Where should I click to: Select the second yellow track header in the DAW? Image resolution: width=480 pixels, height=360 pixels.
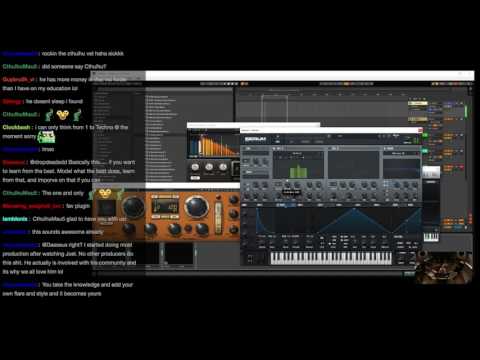417,119
